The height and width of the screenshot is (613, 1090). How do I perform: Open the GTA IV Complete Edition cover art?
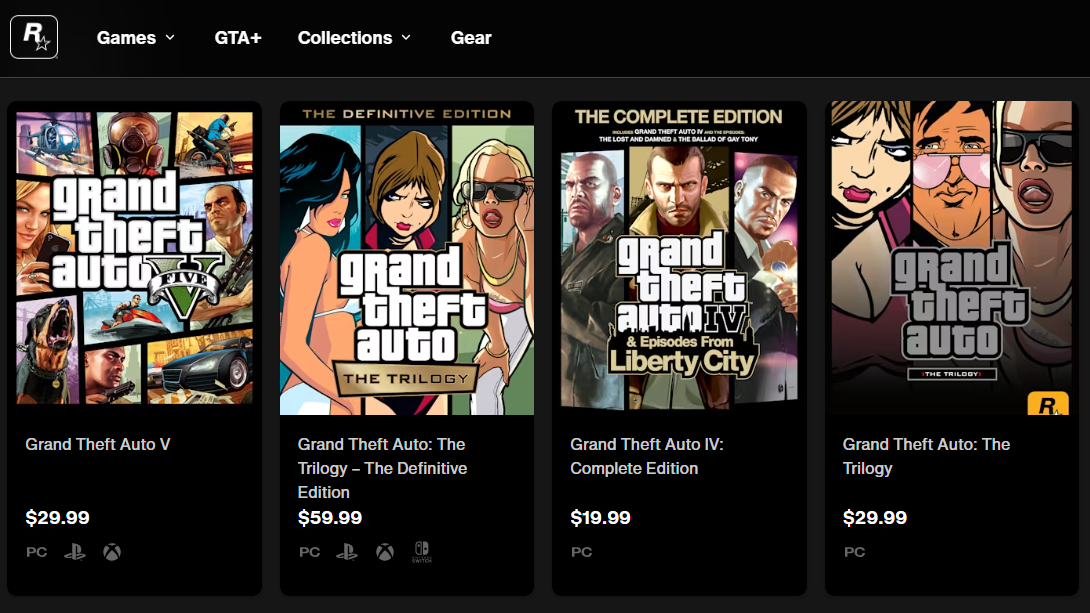point(679,258)
